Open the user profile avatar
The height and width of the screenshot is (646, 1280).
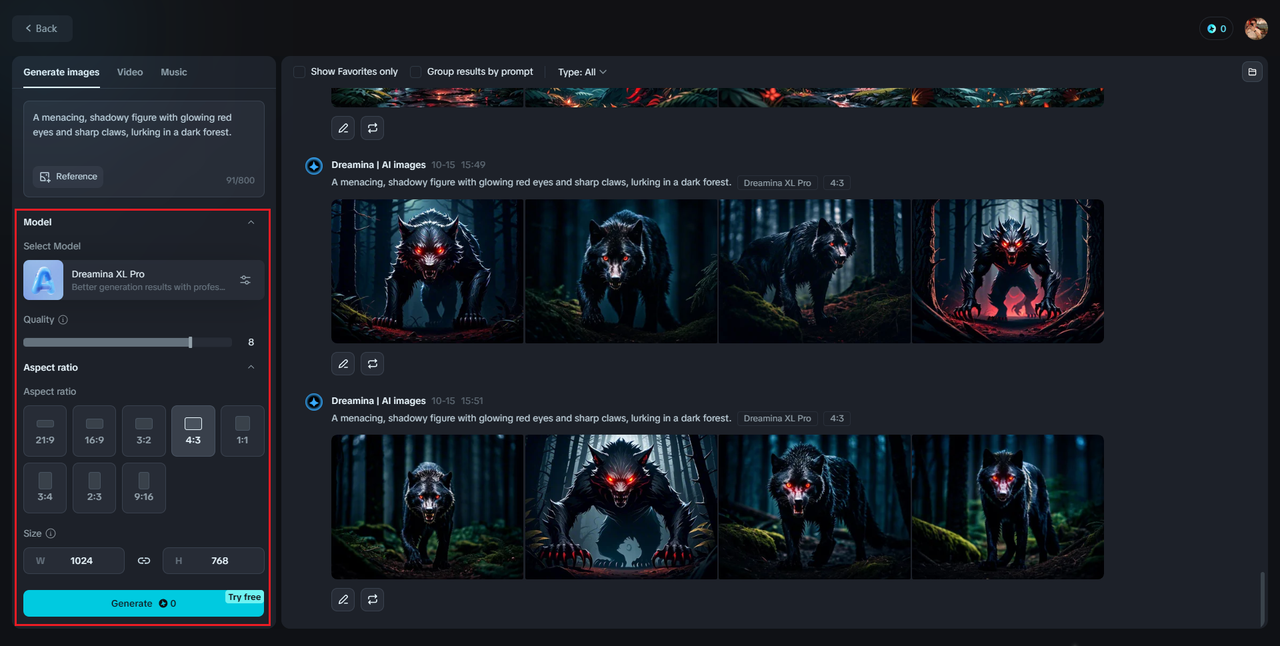(x=1256, y=29)
